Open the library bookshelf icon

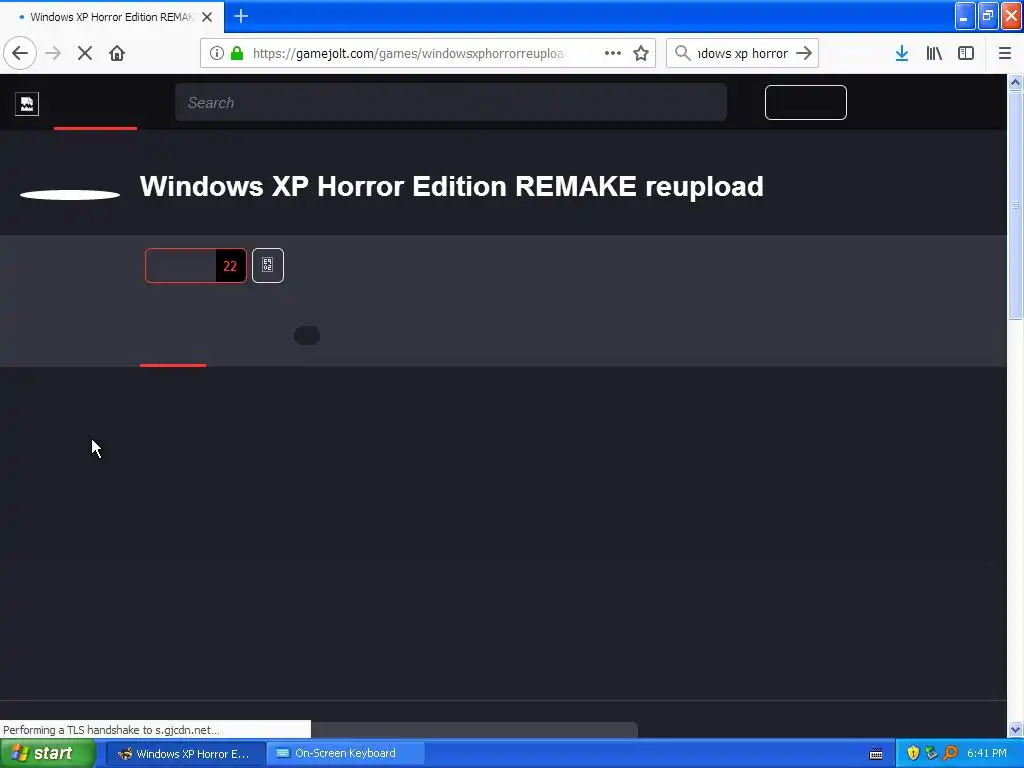coord(934,53)
